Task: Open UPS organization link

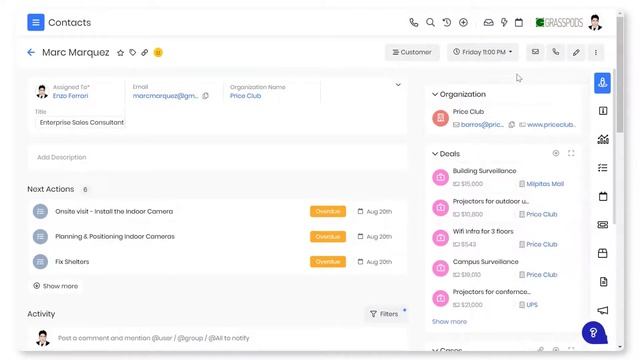Action: [x=532, y=305]
